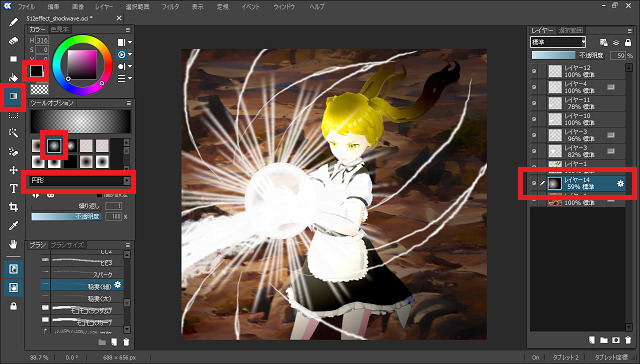Screen dimensions: 640x364
Task: Open layers panel options menu icon
Action: (629, 31)
